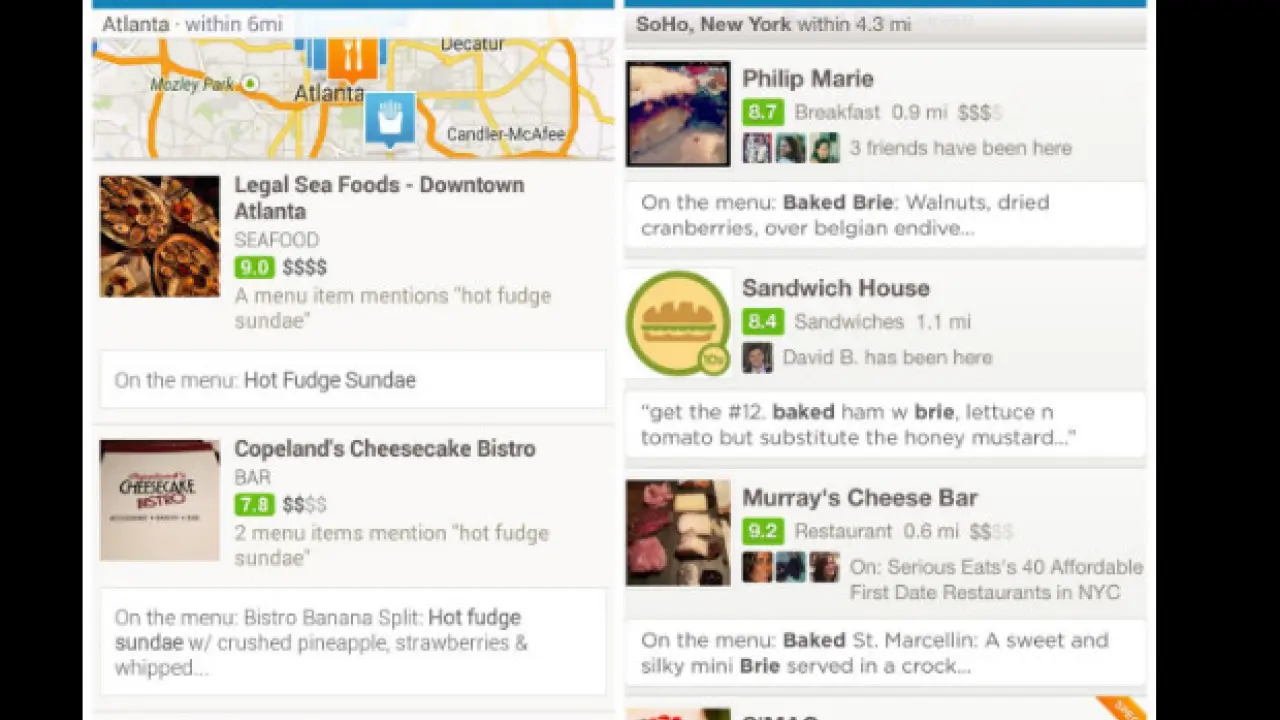Open Philip Marie photo thumbnail
Image resolution: width=1280 pixels, height=720 pixels.
(679, 114)
